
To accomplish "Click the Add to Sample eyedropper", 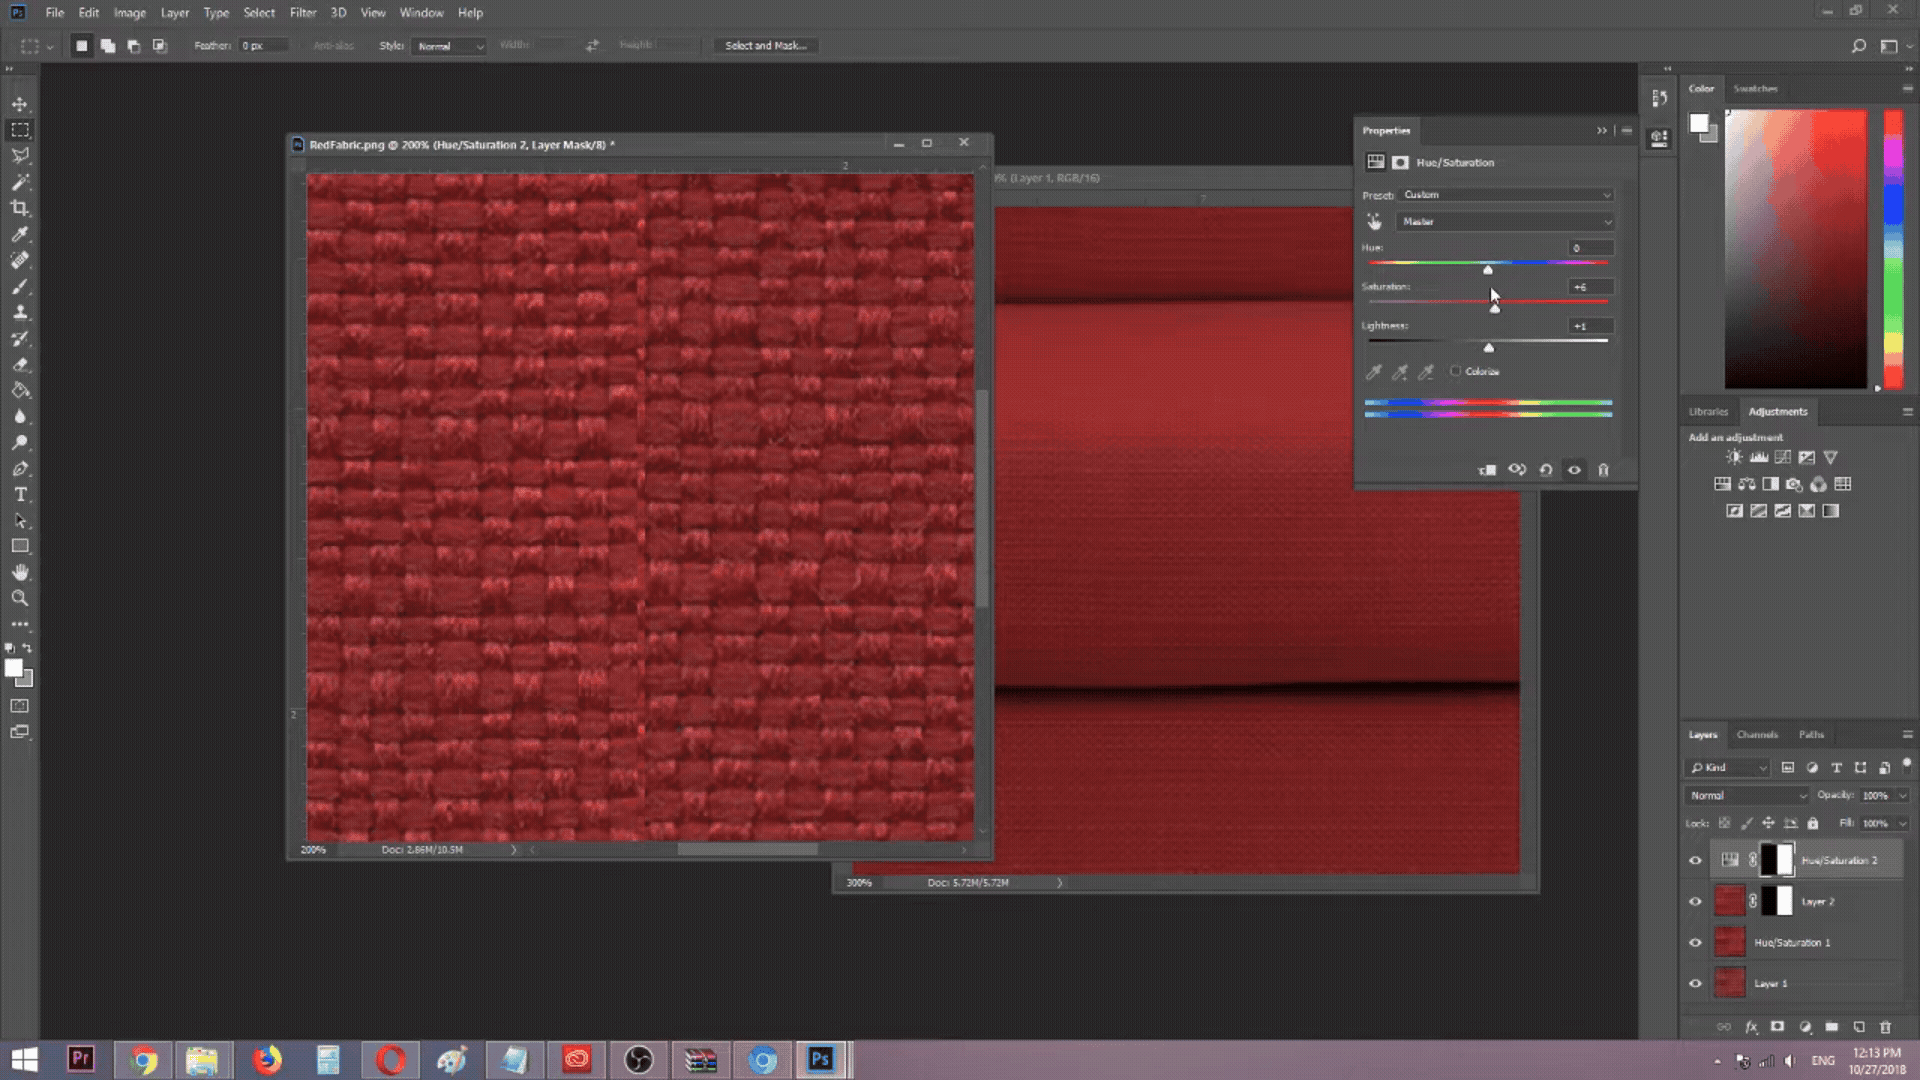I will (1400, 372).
